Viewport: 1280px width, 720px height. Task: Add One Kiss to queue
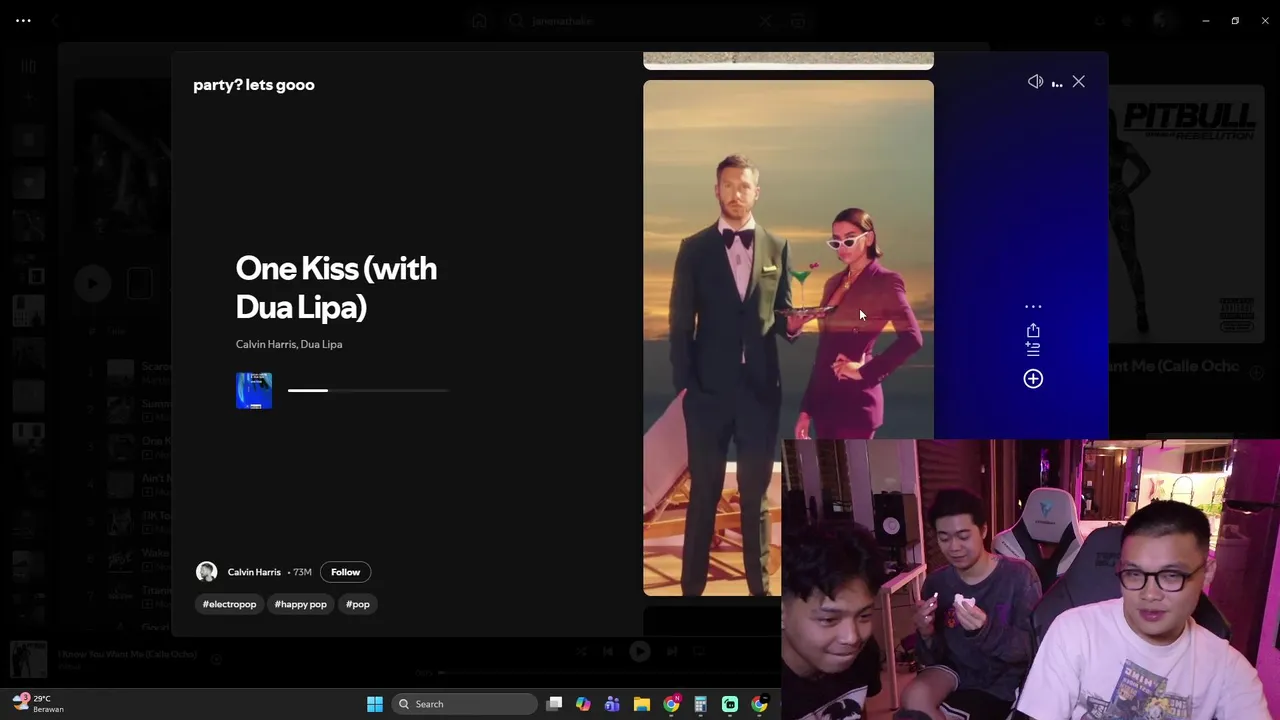click(x=1033, y=349)
